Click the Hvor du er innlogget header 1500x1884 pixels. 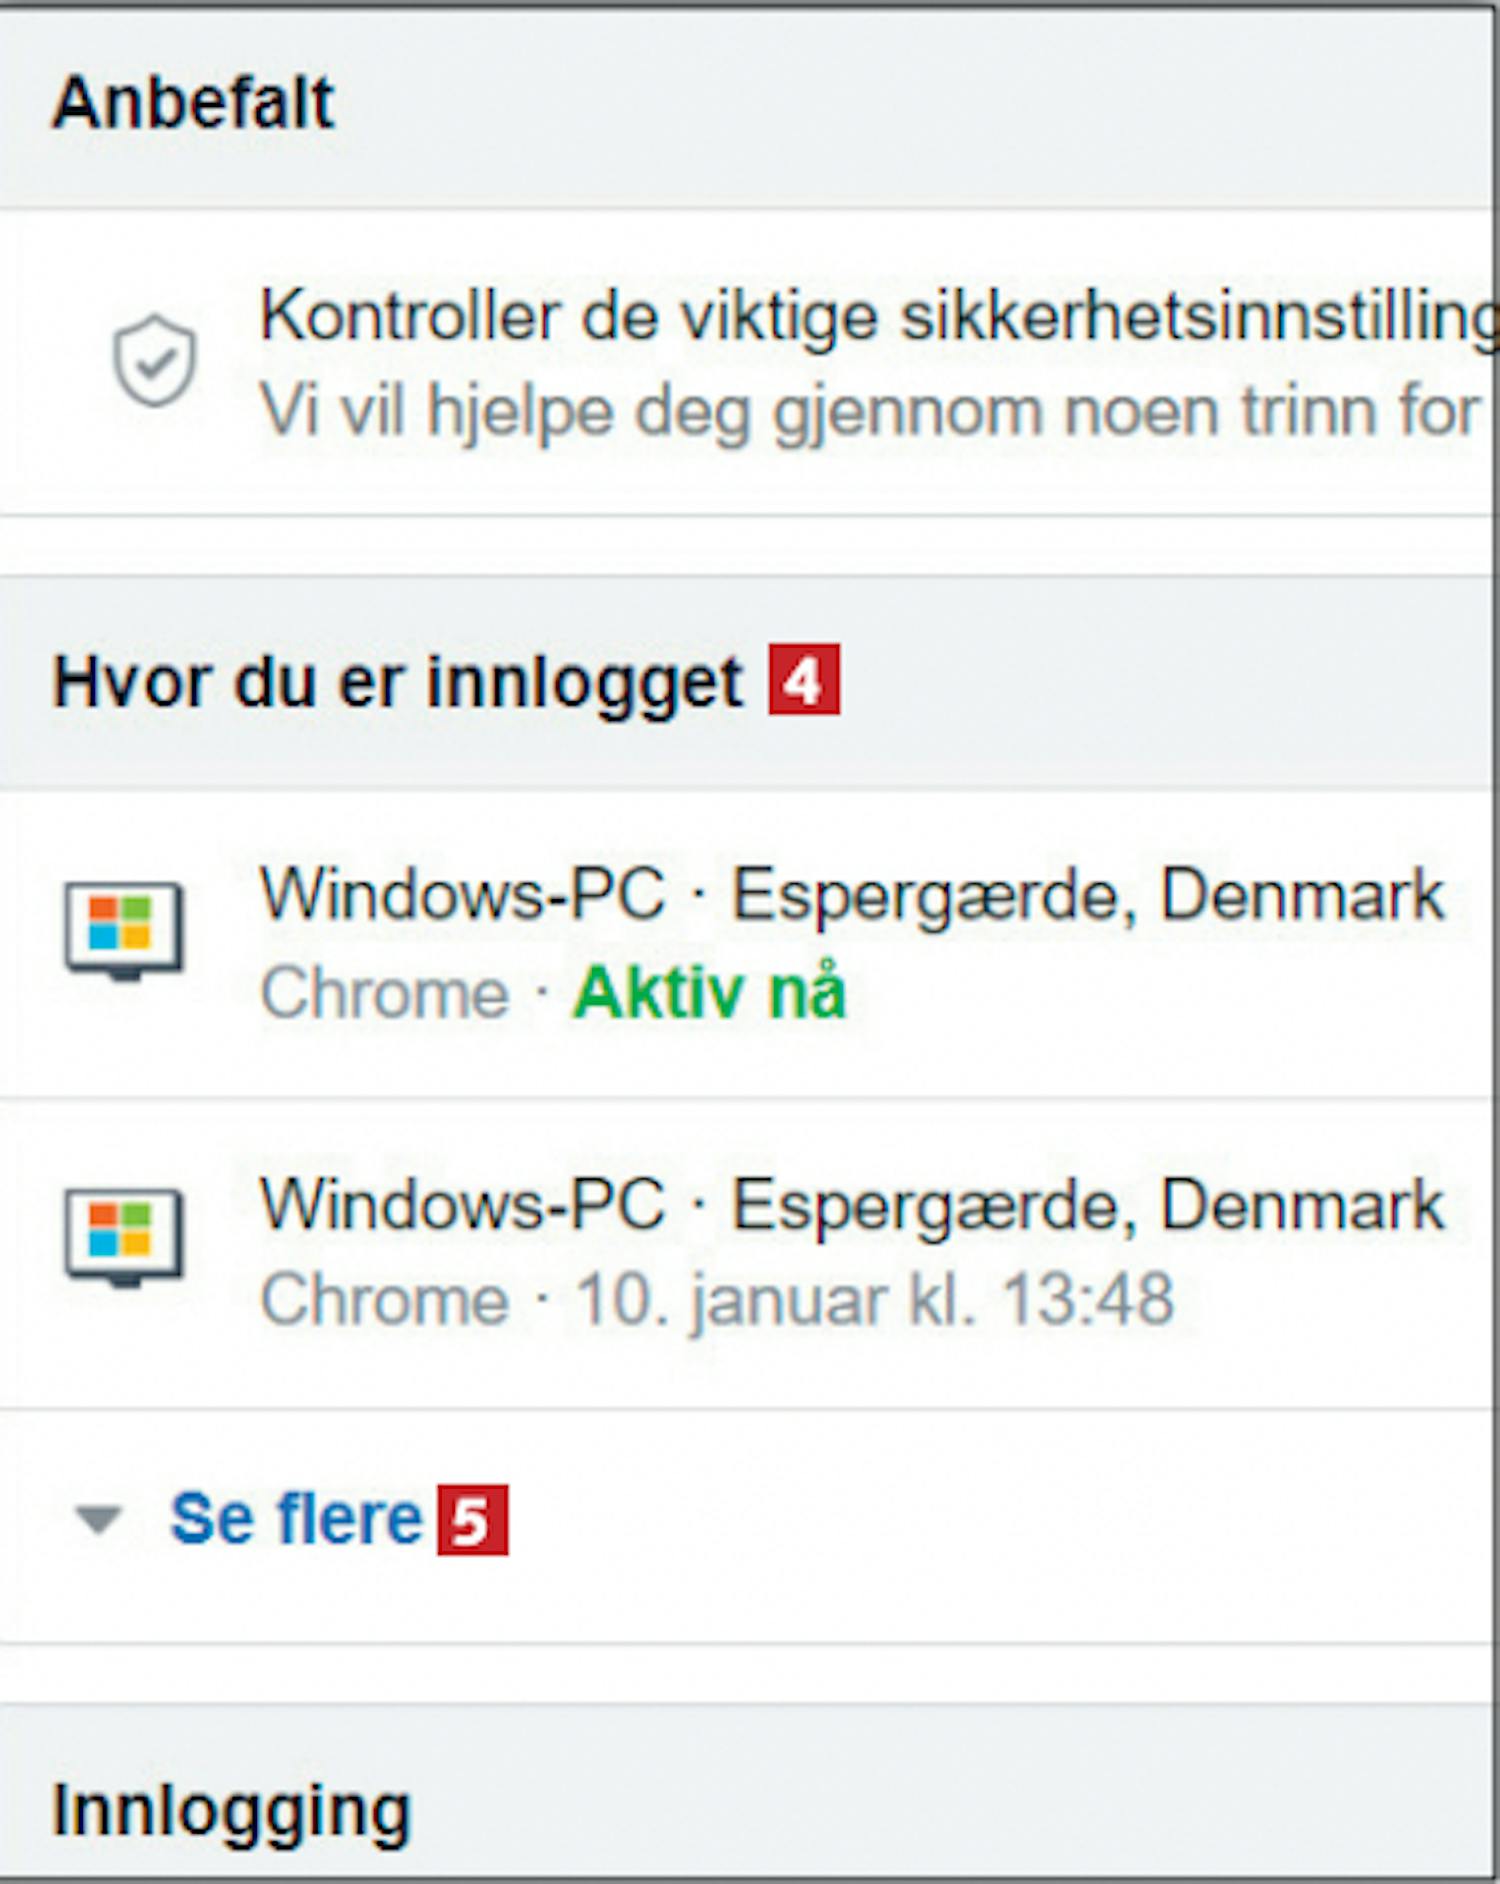pos(397,683)
